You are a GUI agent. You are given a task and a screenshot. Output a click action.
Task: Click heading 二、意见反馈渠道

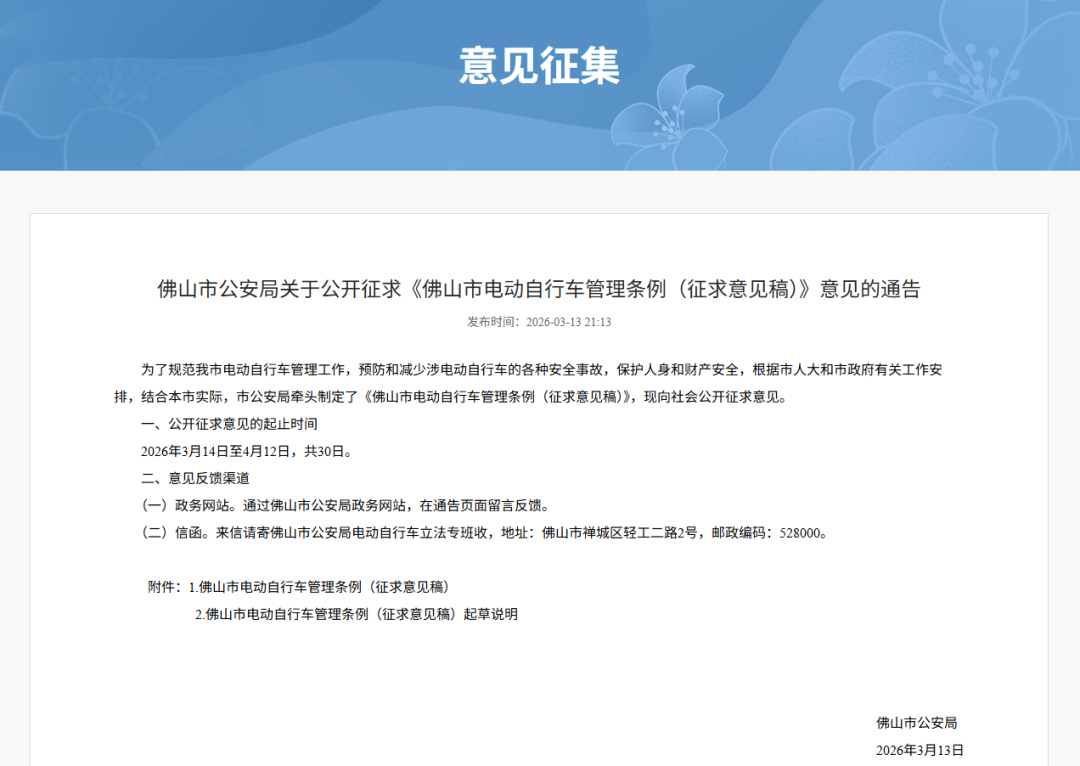pos(196,478)
